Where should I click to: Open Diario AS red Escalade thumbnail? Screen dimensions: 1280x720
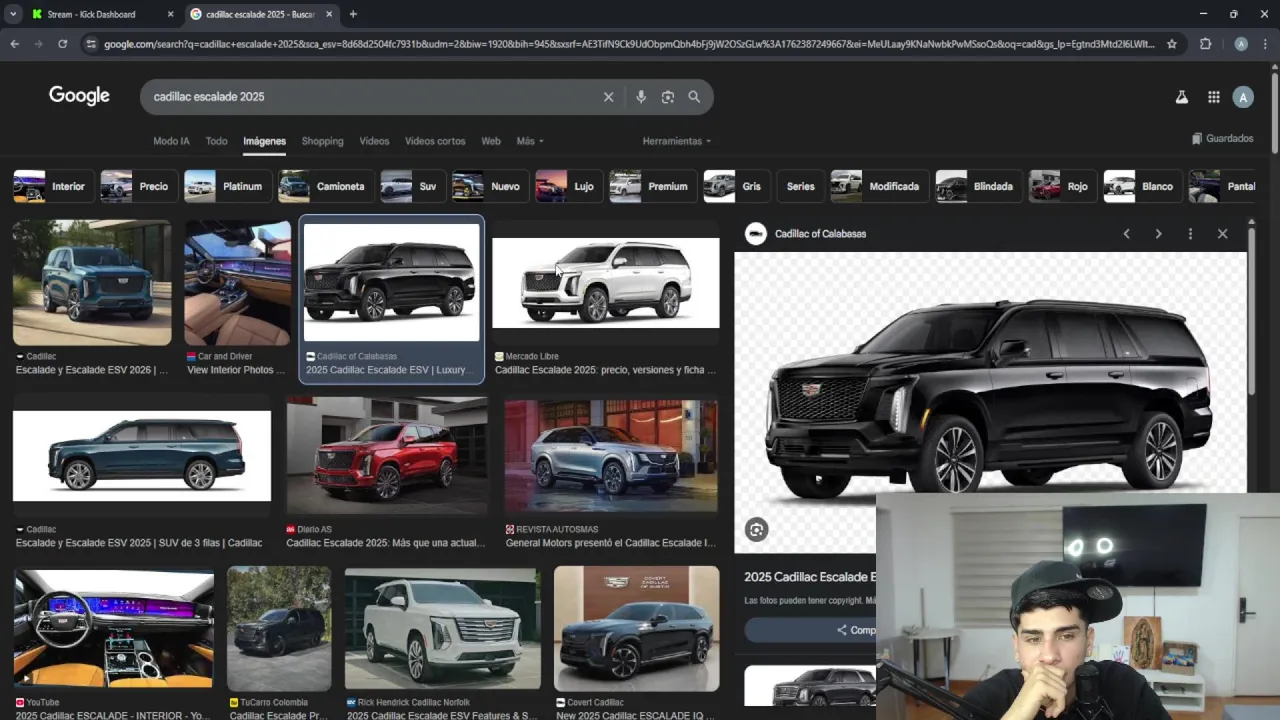[x=387, y=456]
